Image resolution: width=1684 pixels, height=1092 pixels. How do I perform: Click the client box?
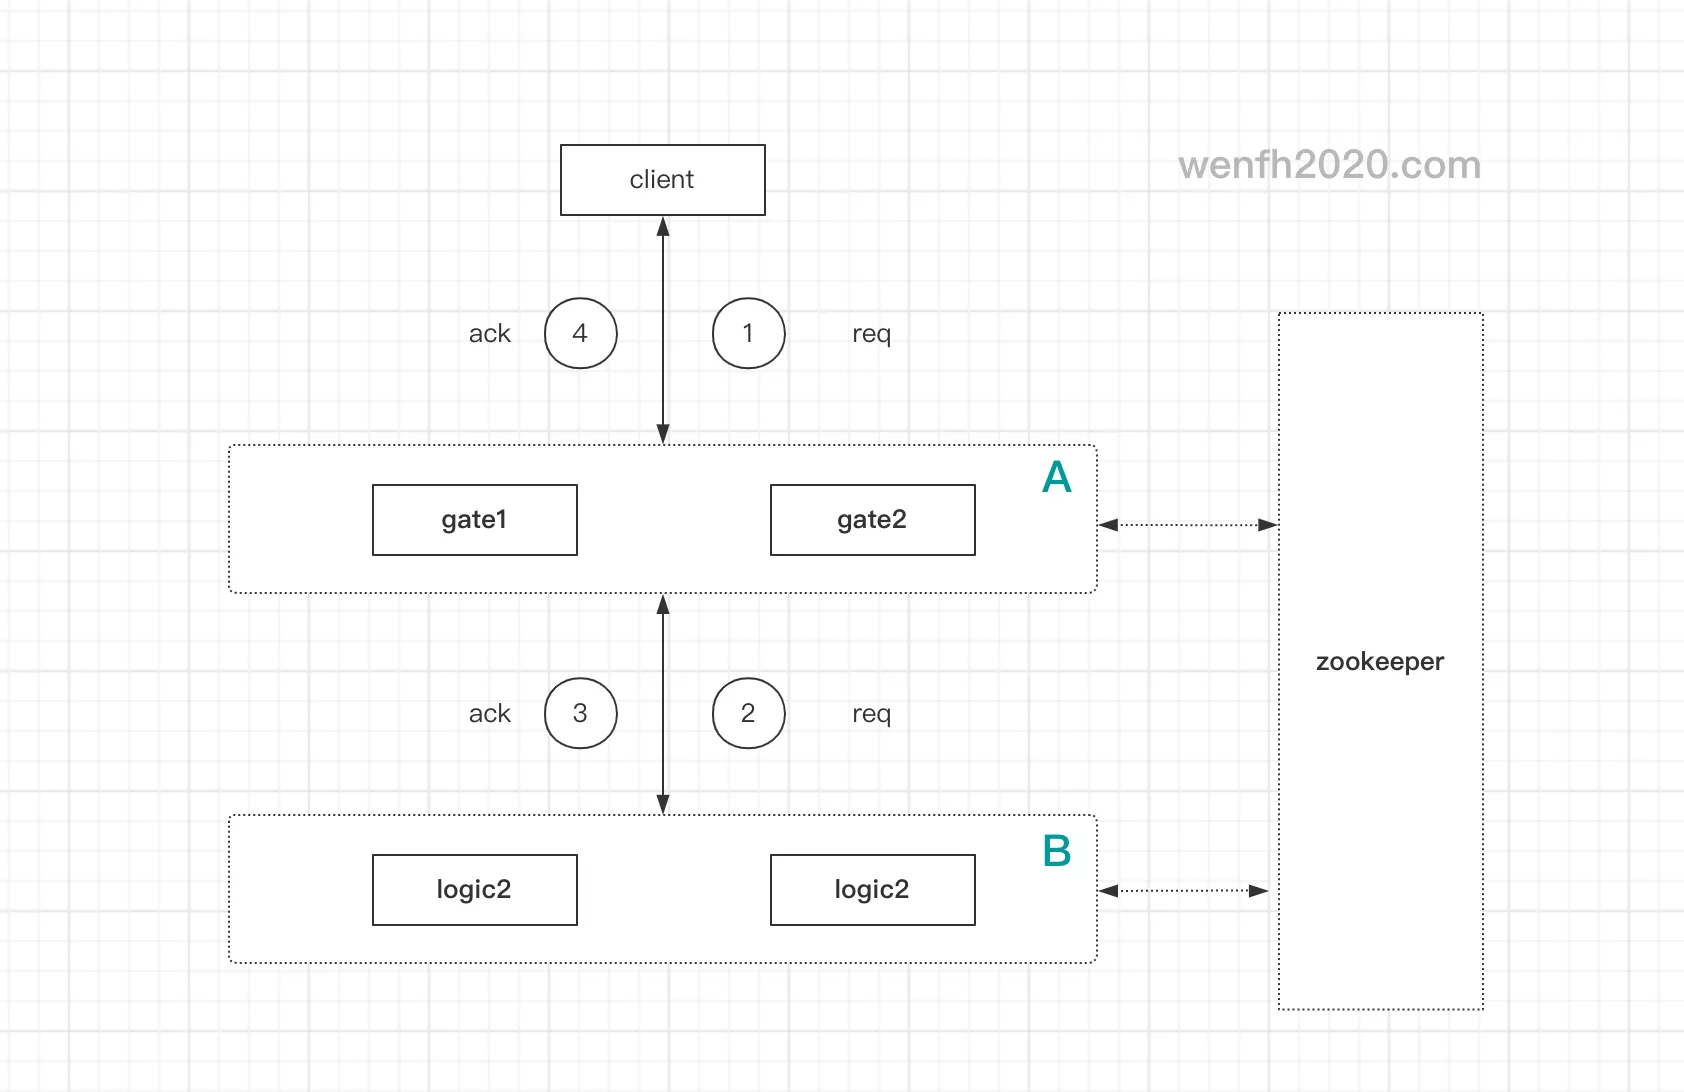tap(662, 180)
